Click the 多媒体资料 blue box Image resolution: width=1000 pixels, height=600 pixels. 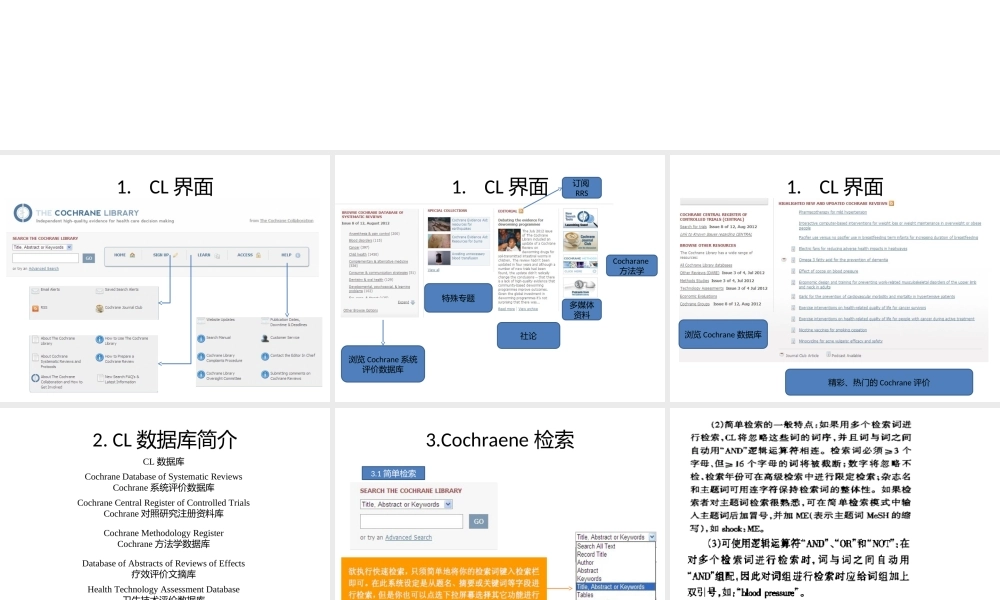coord(582,310)
